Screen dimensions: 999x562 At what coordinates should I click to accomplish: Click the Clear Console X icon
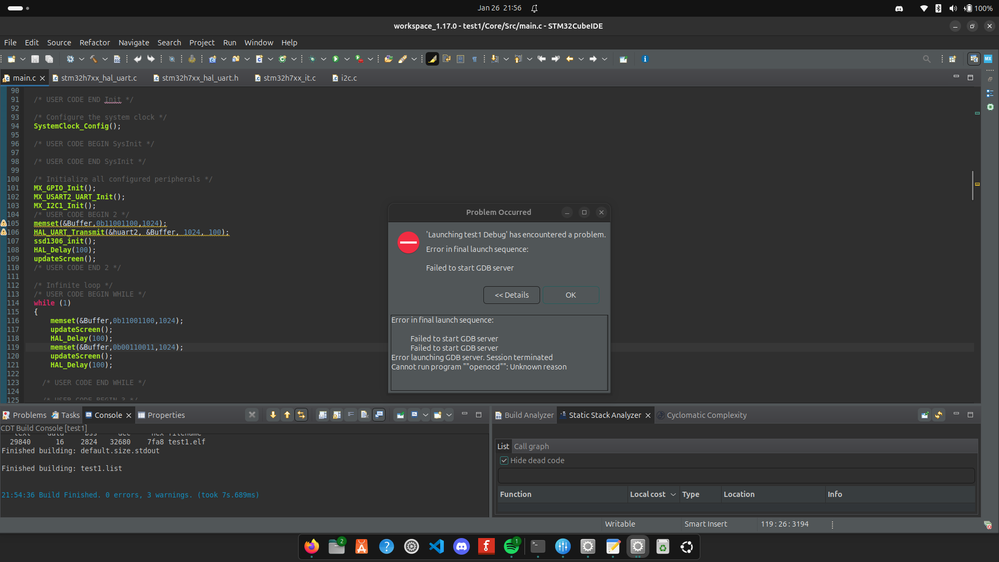[x=252, y=415]
